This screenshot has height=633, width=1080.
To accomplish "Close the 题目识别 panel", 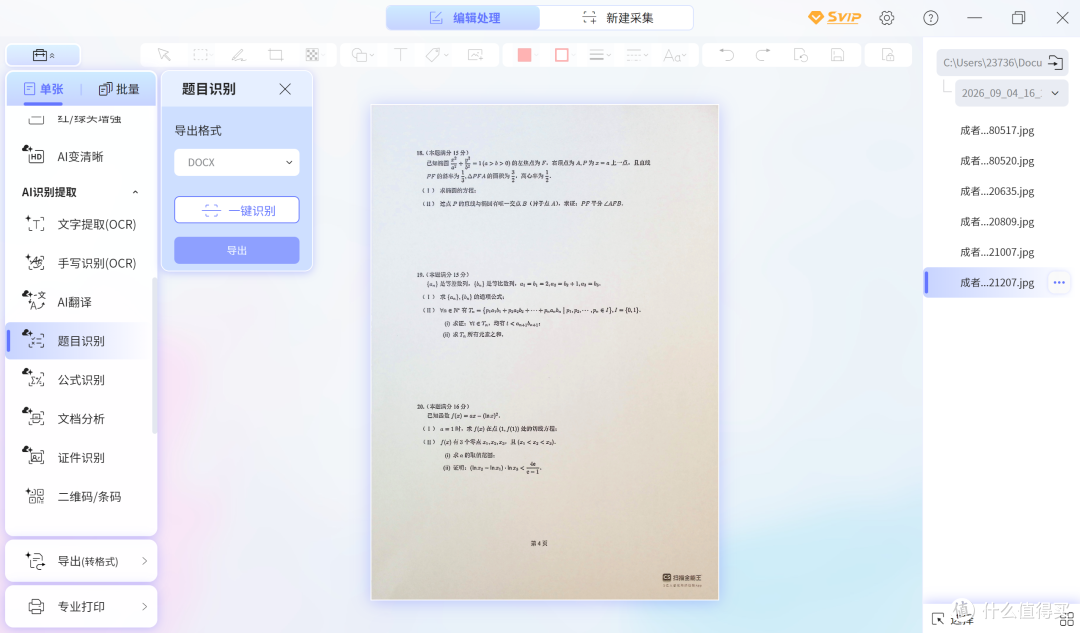I will pos(284,89).
